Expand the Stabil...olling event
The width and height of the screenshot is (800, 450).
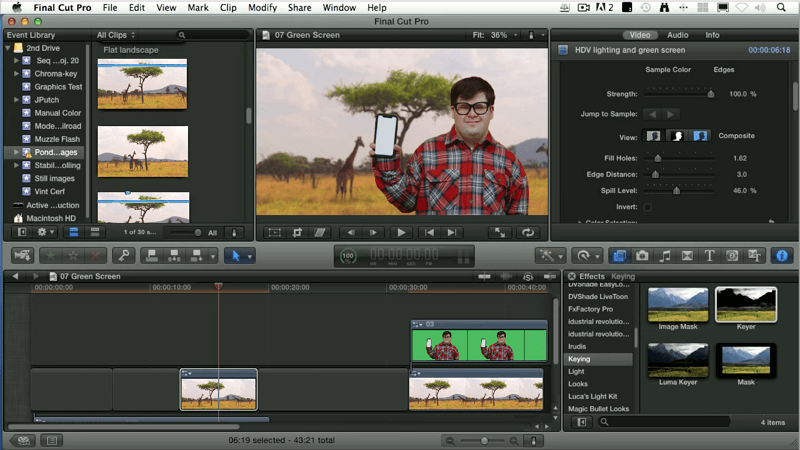(16, 165)
